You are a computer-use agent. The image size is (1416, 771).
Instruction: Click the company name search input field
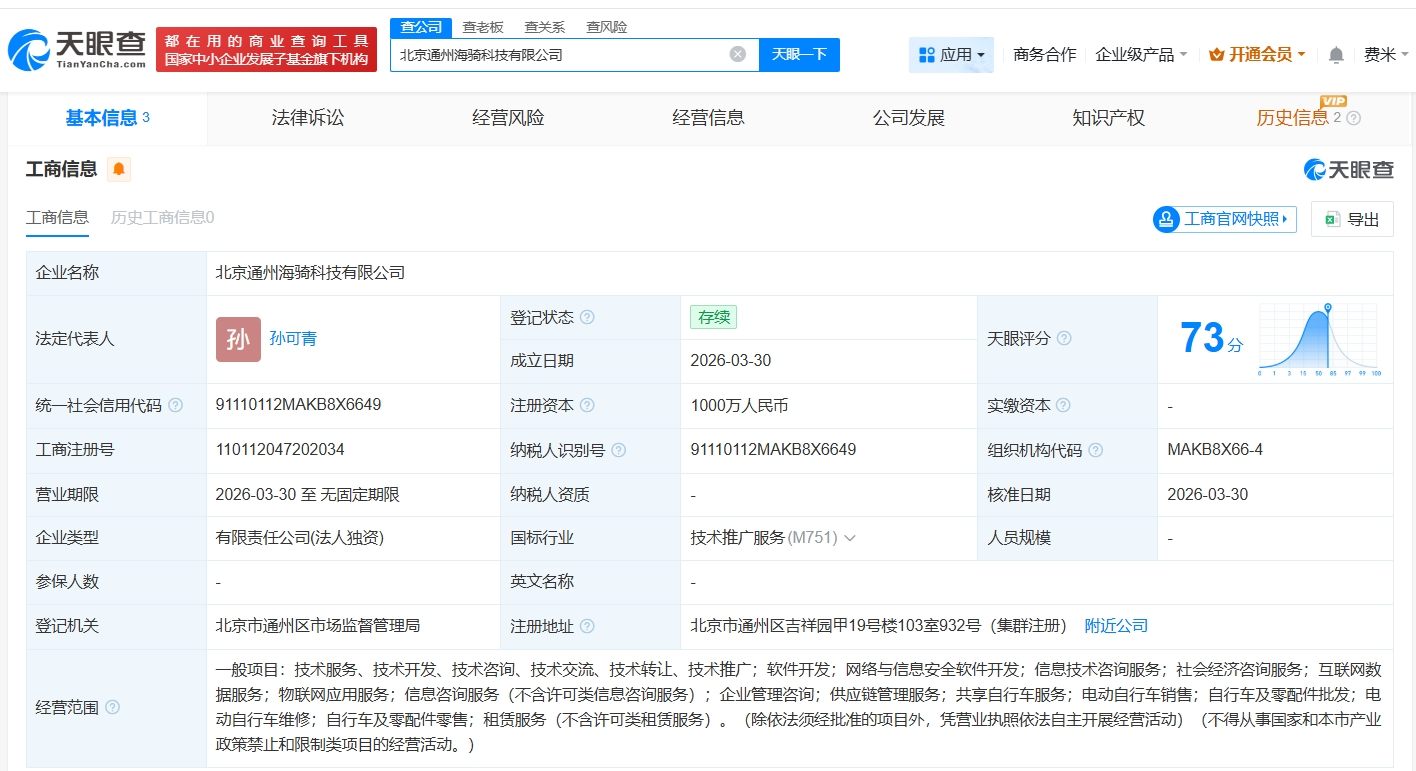tap(560, 54)
